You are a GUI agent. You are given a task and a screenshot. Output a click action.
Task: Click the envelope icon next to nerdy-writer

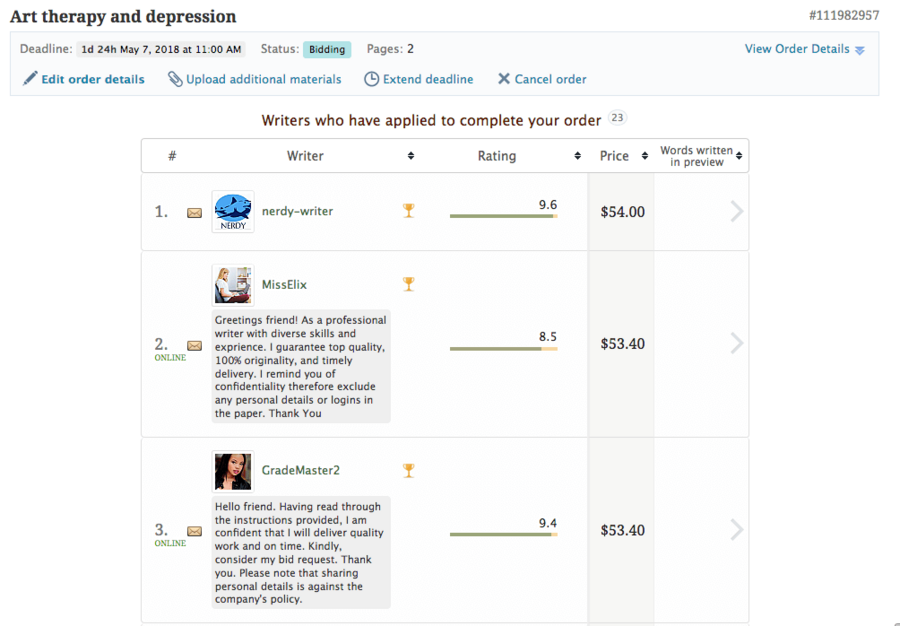click(195, 213)
